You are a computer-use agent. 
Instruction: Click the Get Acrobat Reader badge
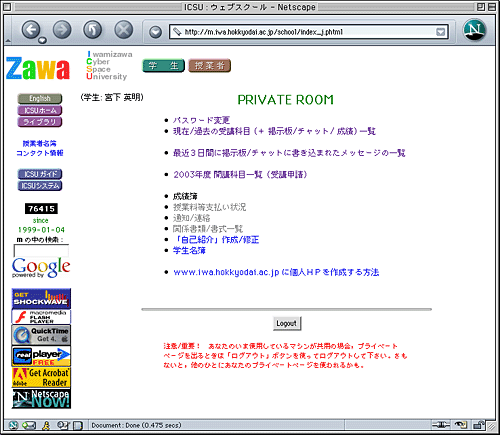[x=41, y=377]
